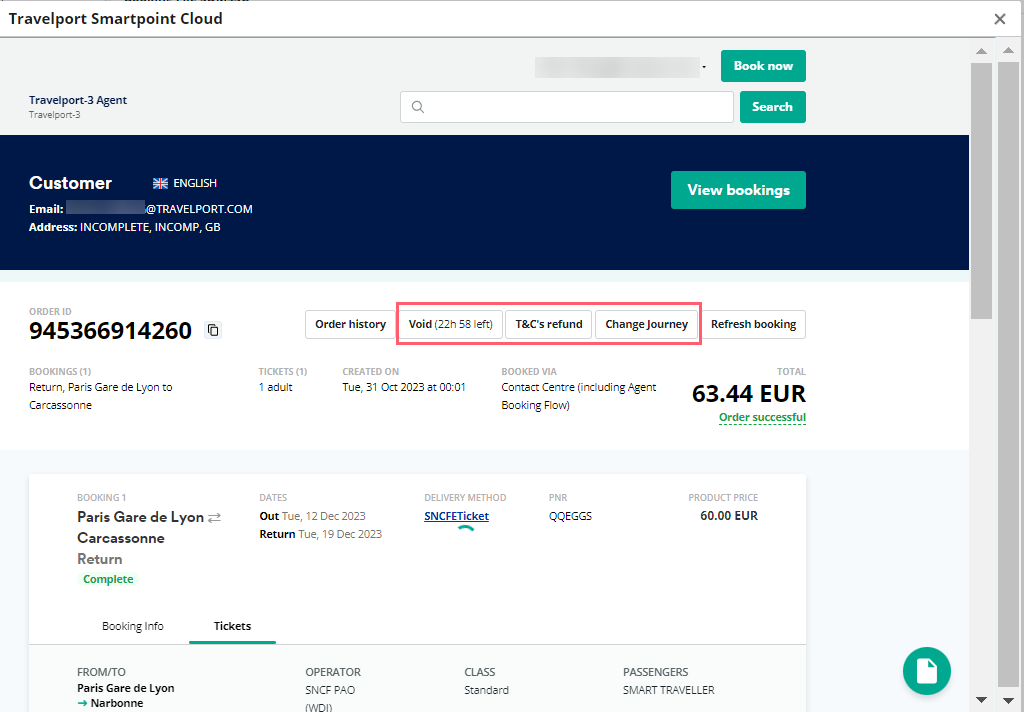Click the inner scrollbar up arrow

(981, 50)
